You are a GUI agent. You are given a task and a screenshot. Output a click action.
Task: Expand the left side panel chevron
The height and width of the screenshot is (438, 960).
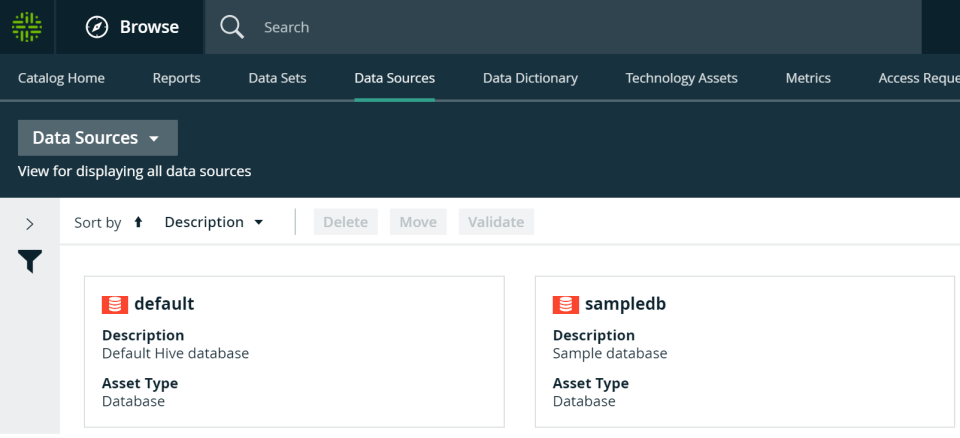click(29, 224)
